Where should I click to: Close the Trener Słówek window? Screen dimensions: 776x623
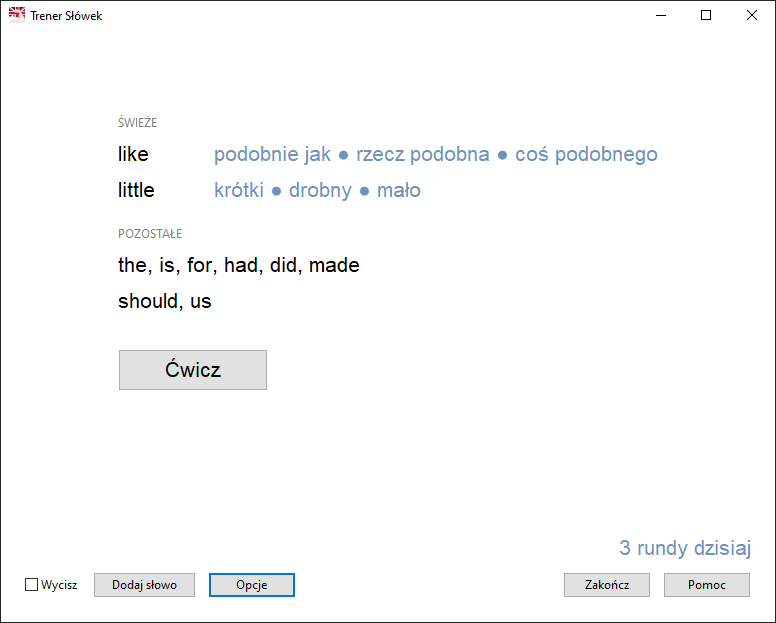pos(752,15)
